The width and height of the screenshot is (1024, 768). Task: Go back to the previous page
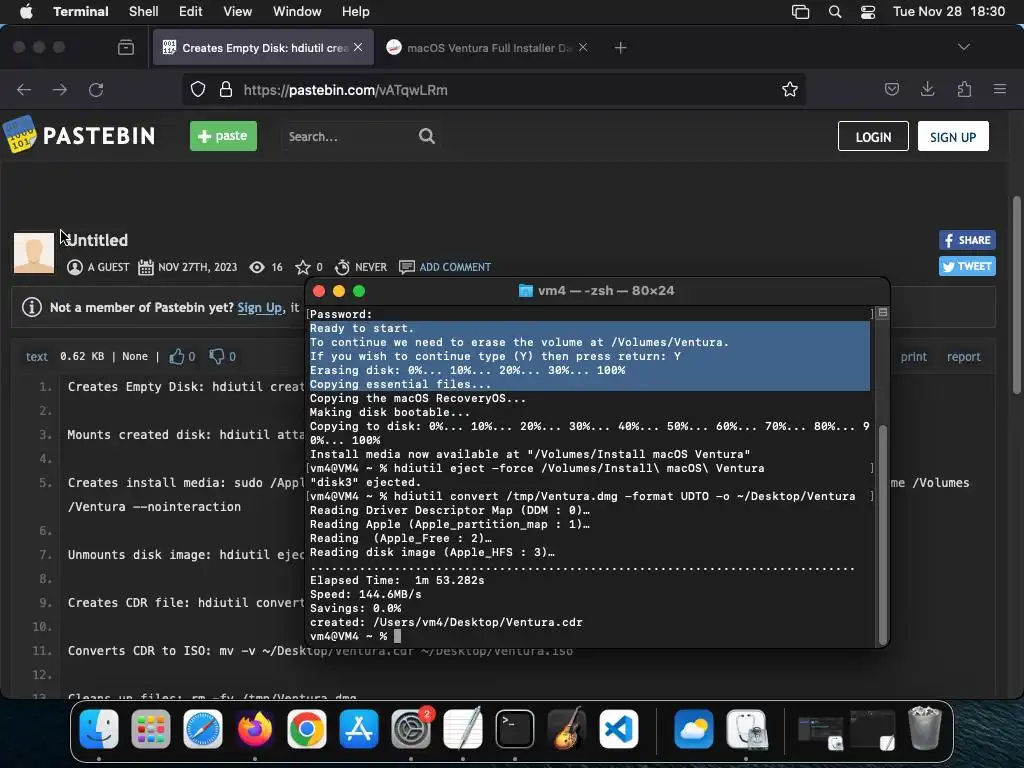[24, 89]
